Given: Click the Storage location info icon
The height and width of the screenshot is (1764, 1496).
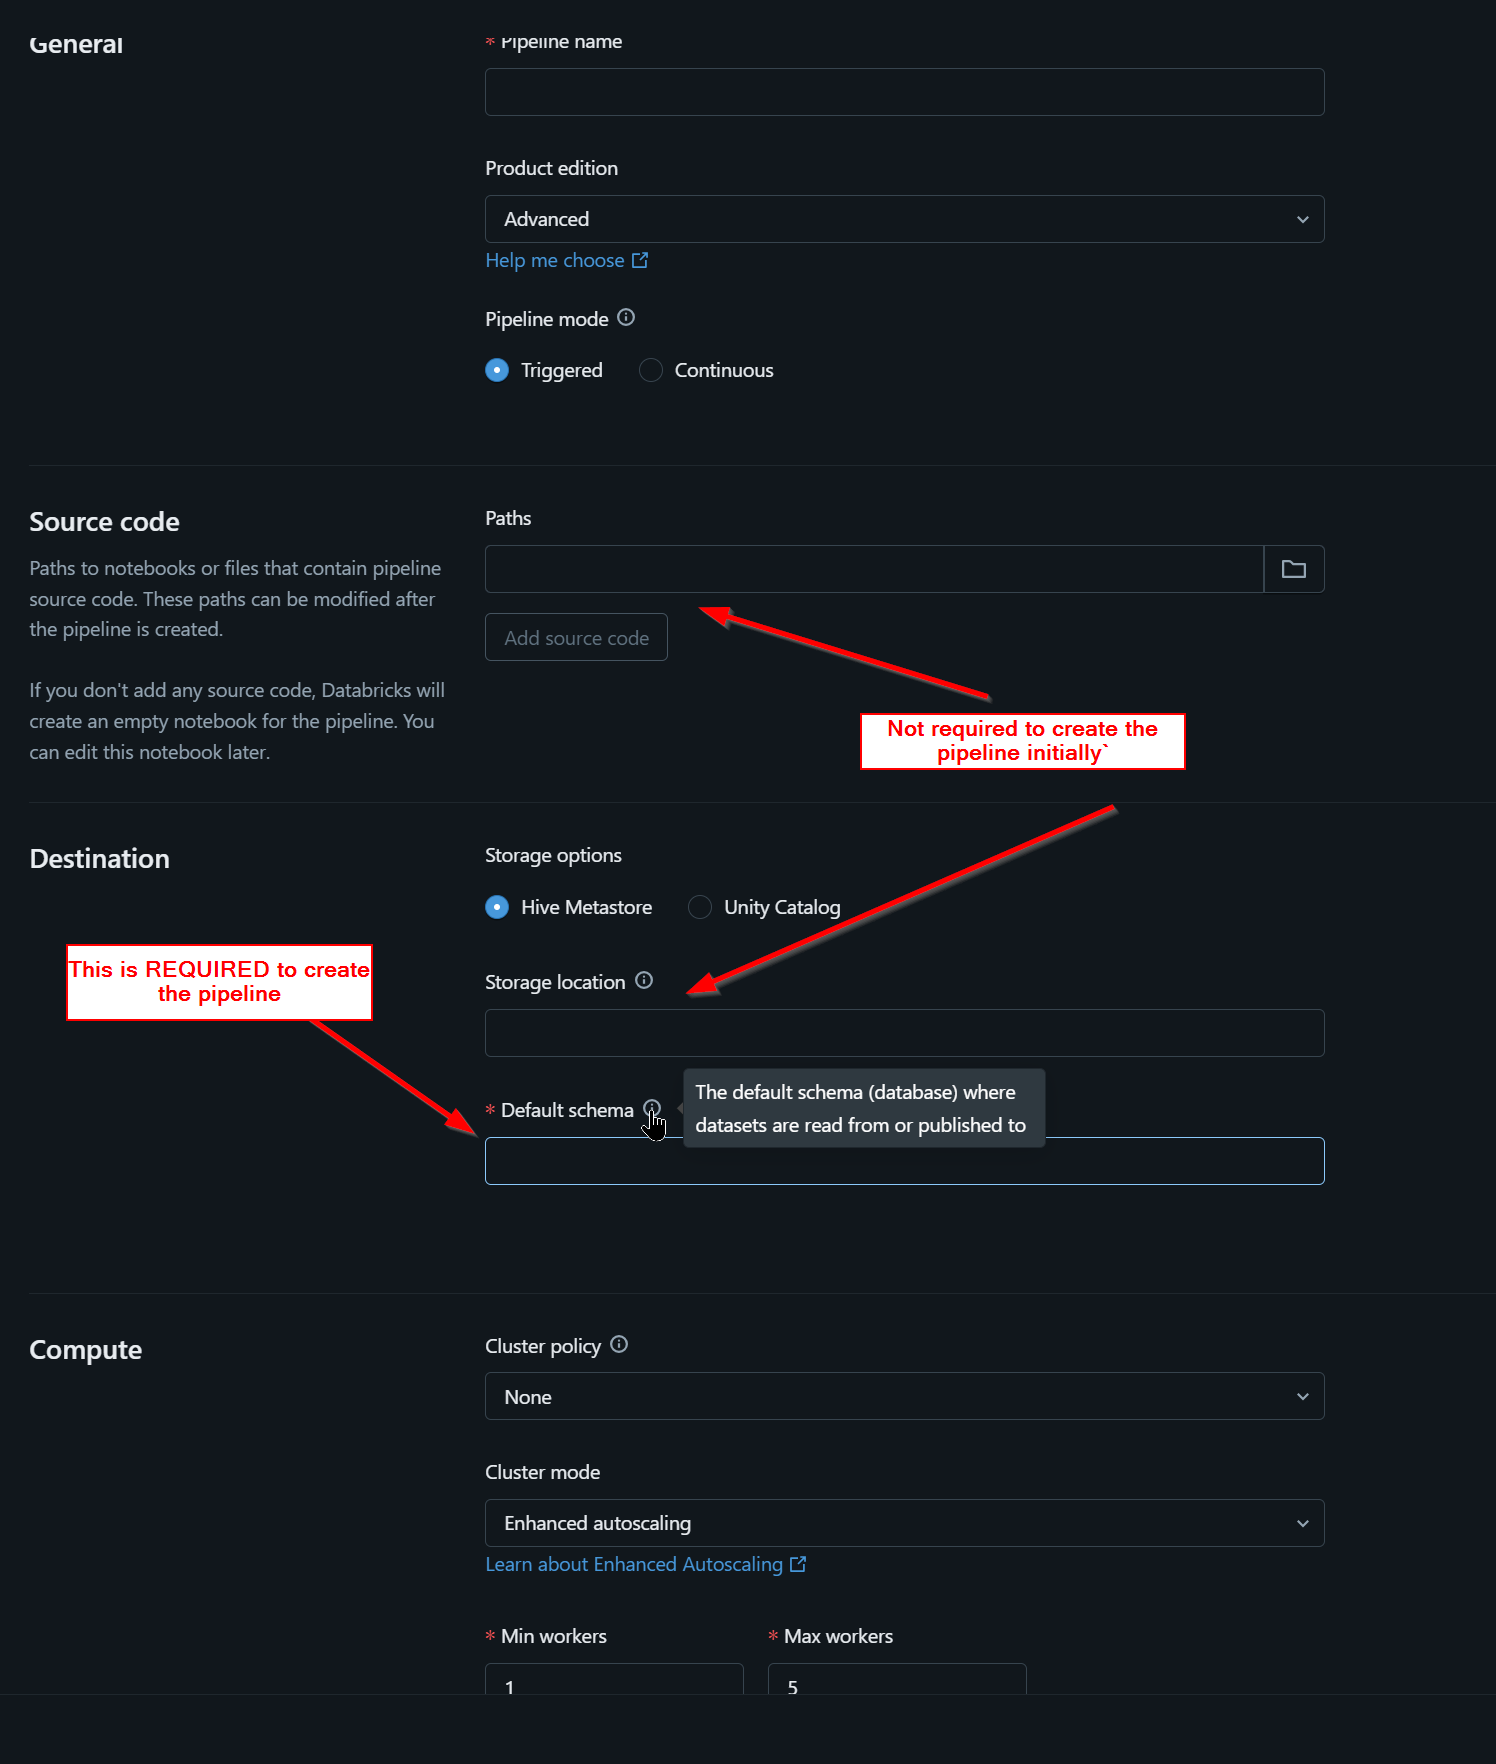Looking at the screenshot, I should [x=644, y=981].
